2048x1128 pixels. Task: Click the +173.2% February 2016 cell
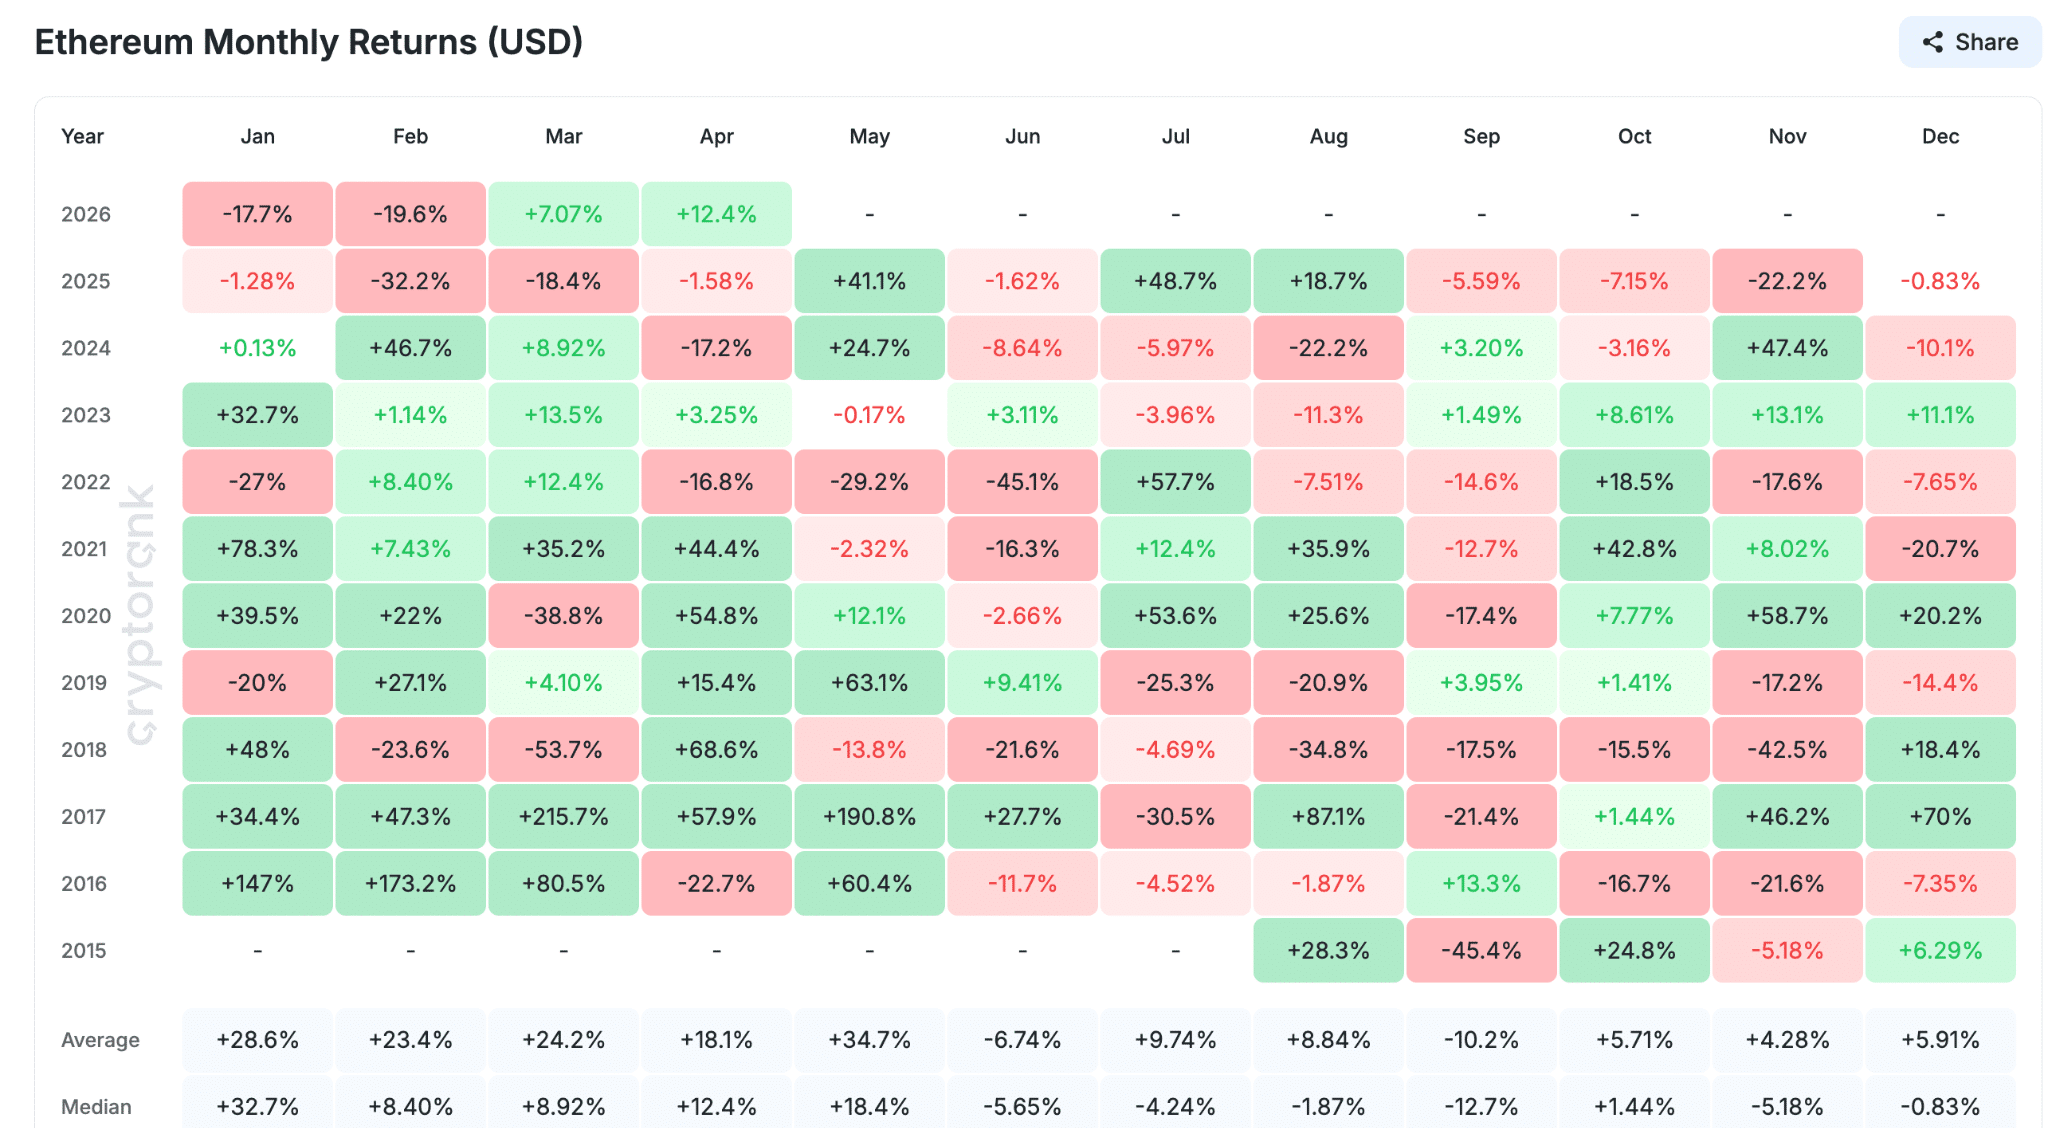click(x=410, y=883)
